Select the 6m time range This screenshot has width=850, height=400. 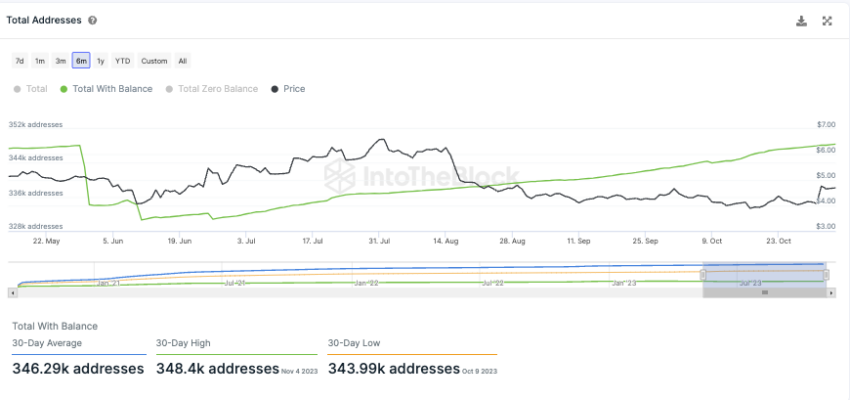(81, 61)
